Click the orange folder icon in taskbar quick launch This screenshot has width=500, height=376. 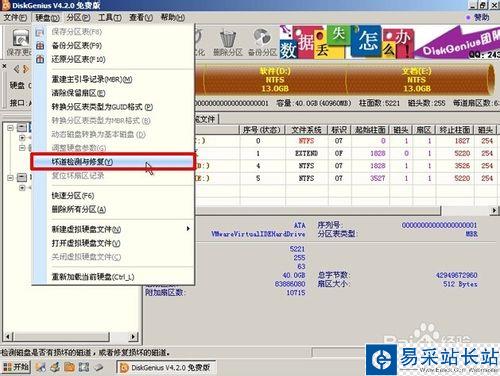coord(70,367)
